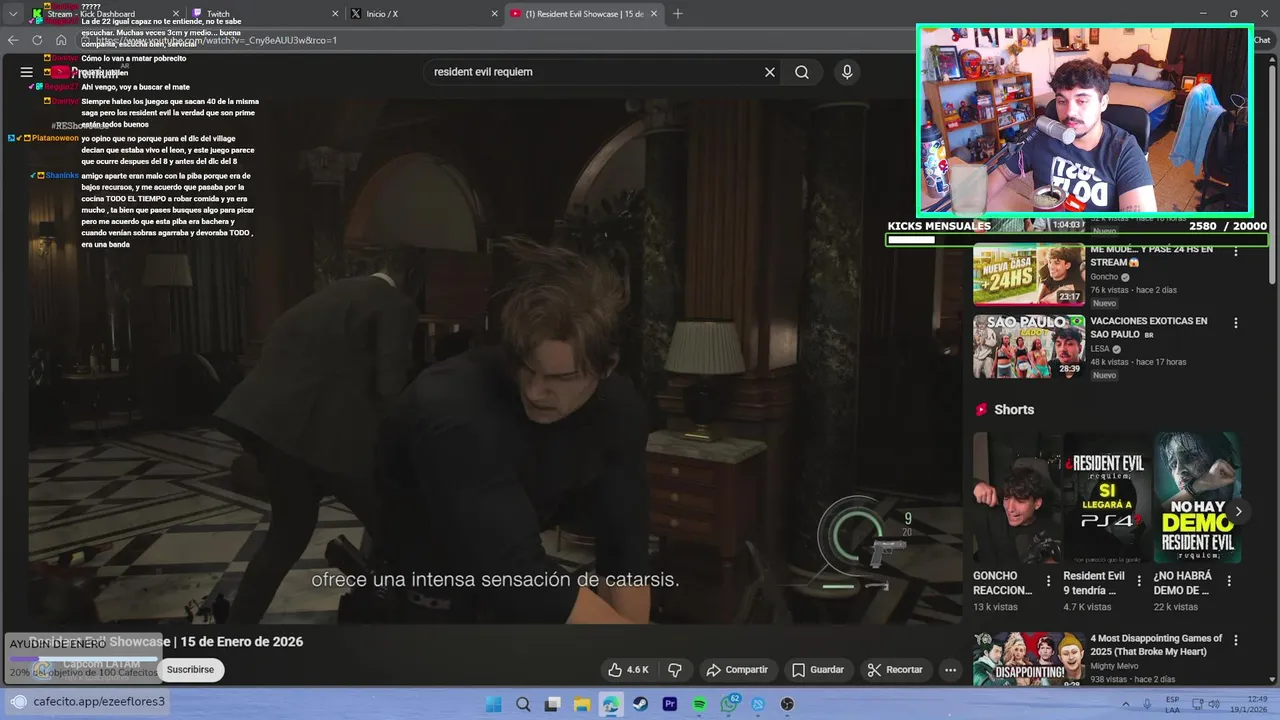The image size is (1280, 720).
Task: Open WhatsApp from the taskbar
Action: 729,704
